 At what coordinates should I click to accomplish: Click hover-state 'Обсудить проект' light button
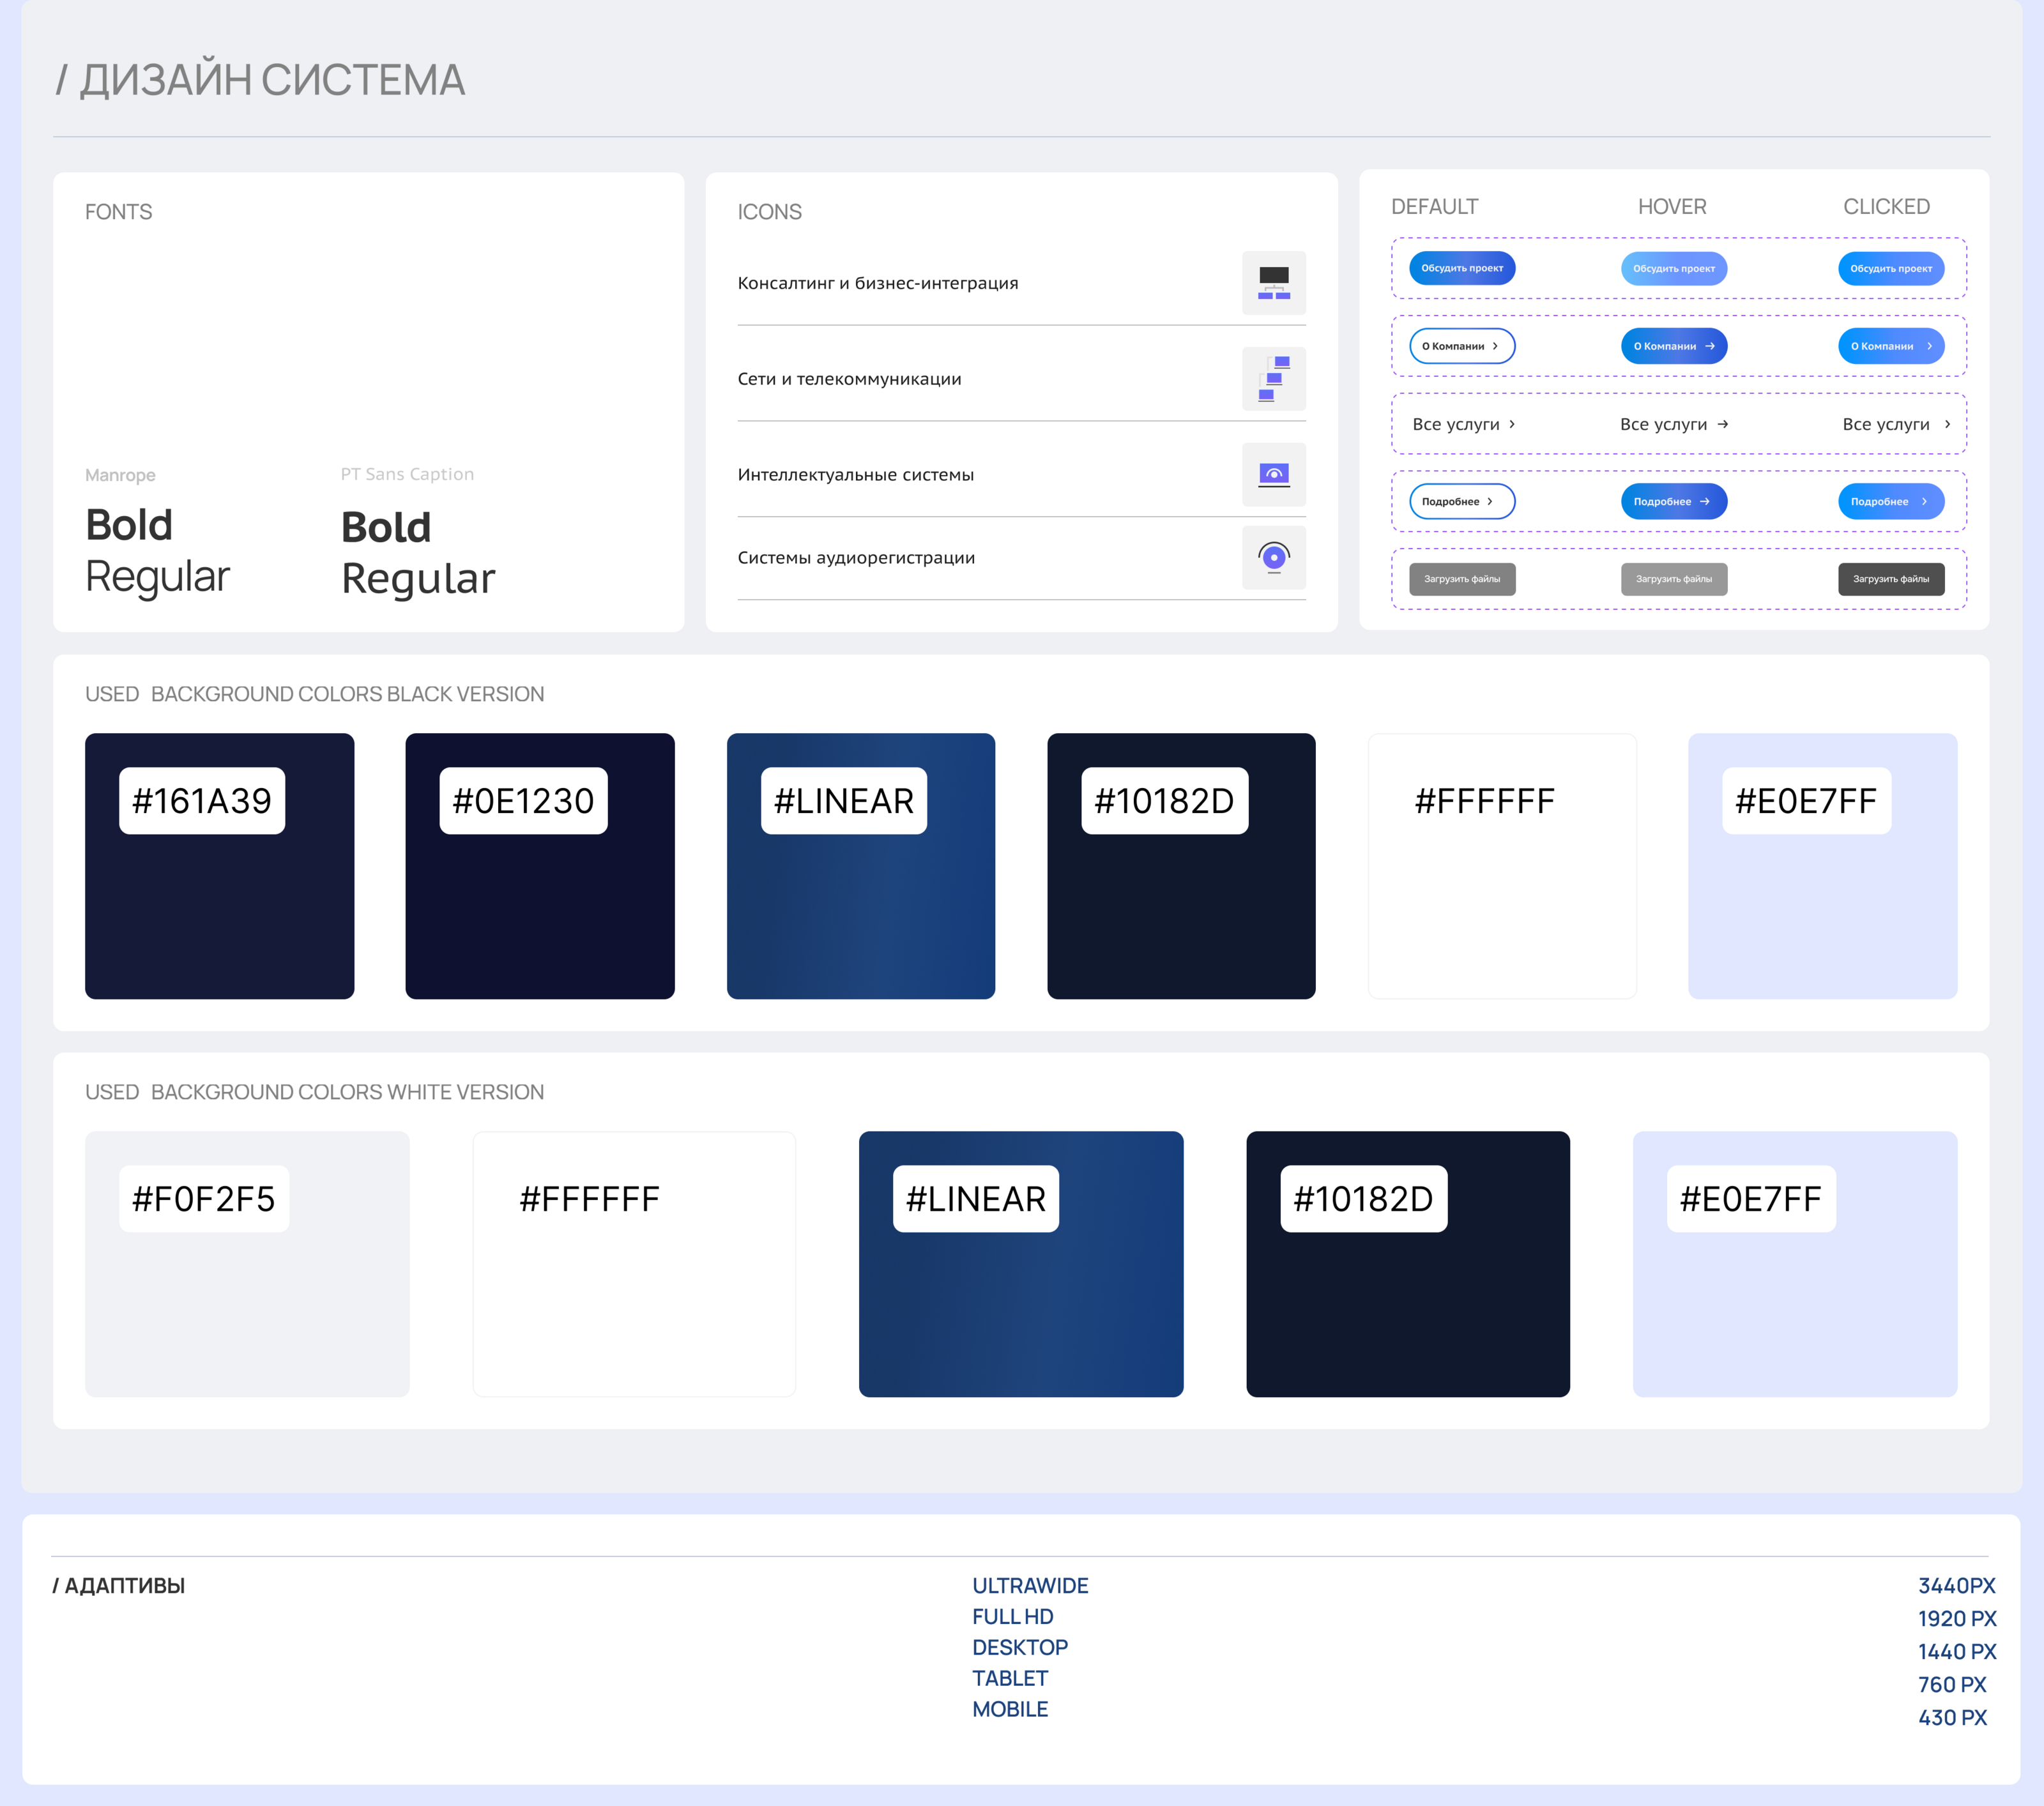pyautogui.click(x=1673, y=268)
